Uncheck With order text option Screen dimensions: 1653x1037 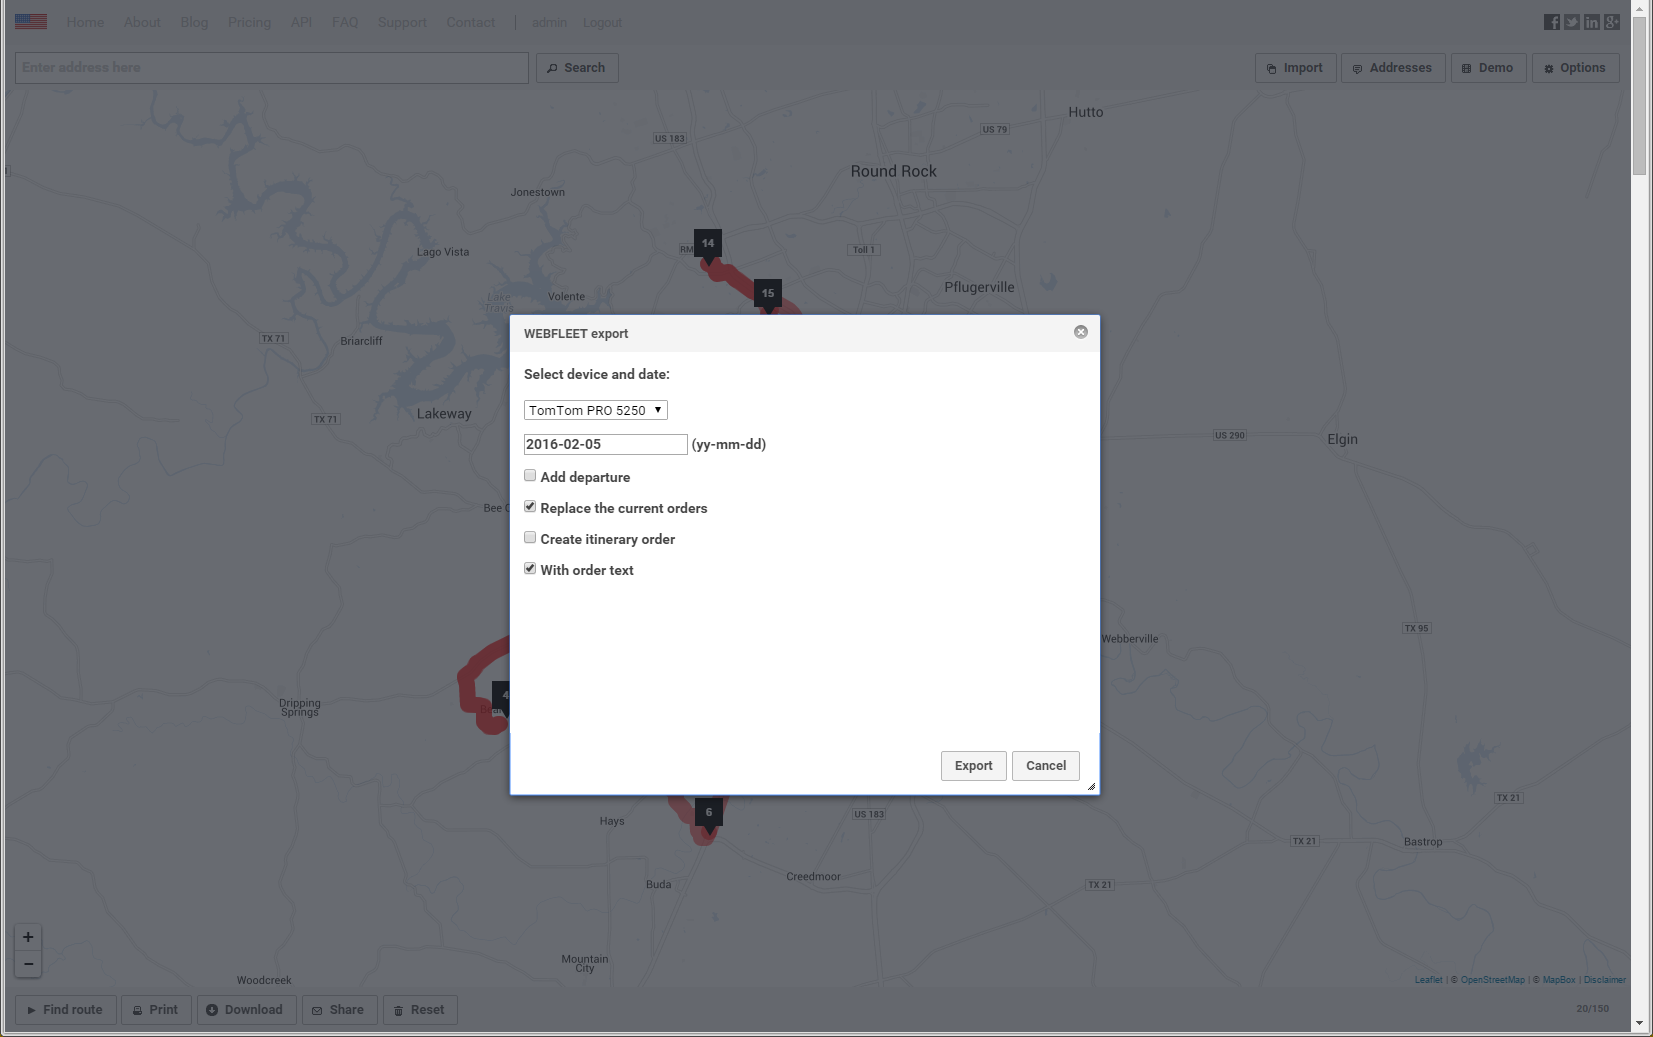coord(530,569)
